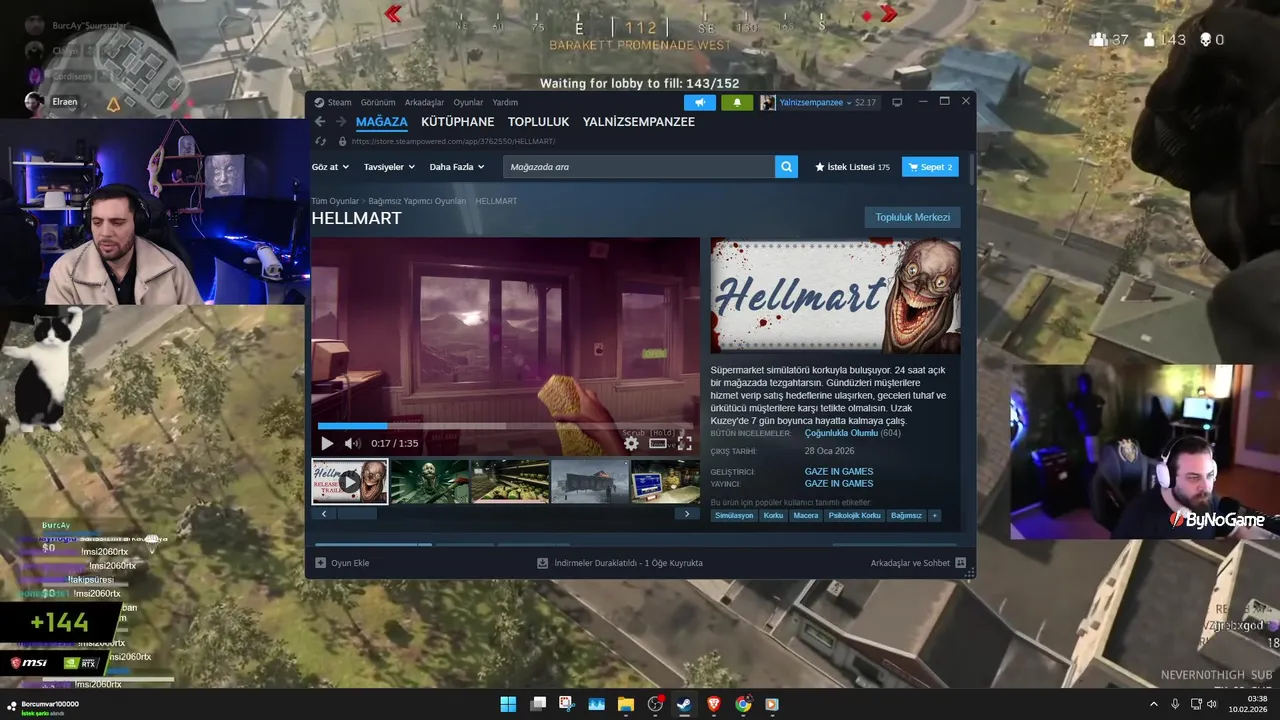
Task: Play the Hellmart trailer video
Action: [327, 443]
